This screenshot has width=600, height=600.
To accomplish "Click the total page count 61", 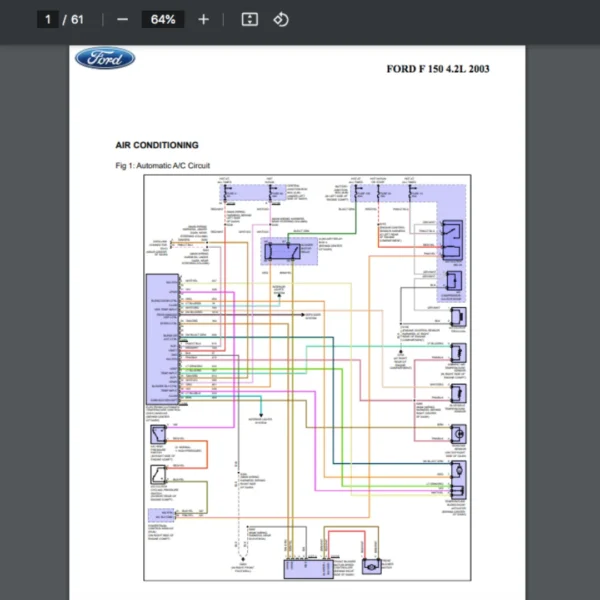I will tap(78, 19).
